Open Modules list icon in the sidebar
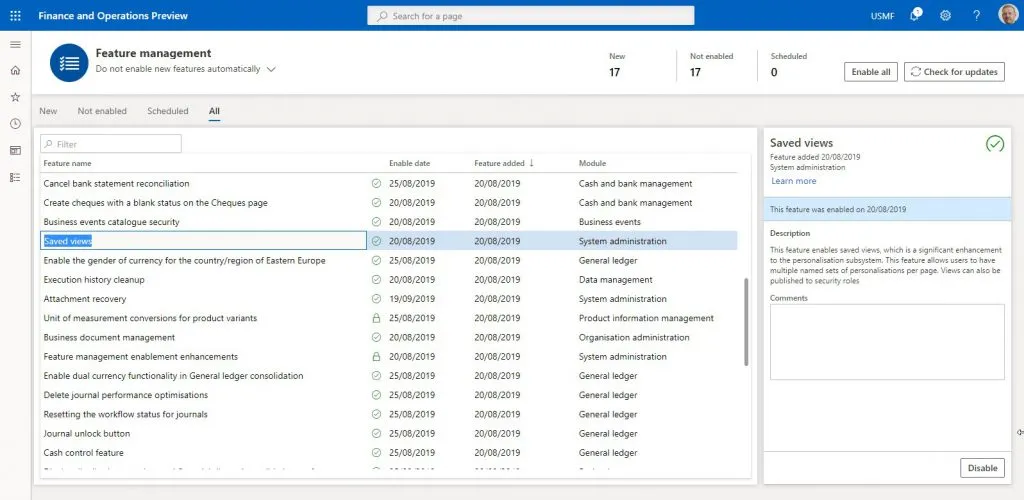Screen dimensions: 1024x500 (x=16, y=177)
